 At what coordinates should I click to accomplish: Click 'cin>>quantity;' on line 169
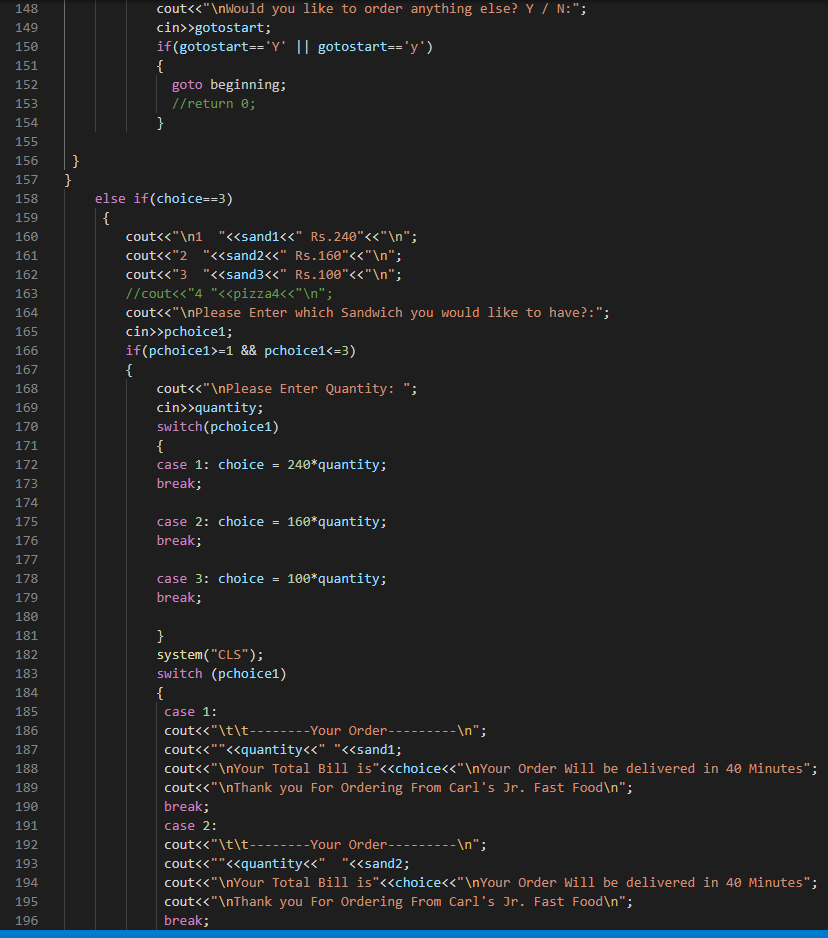click(x=210, y=408)
